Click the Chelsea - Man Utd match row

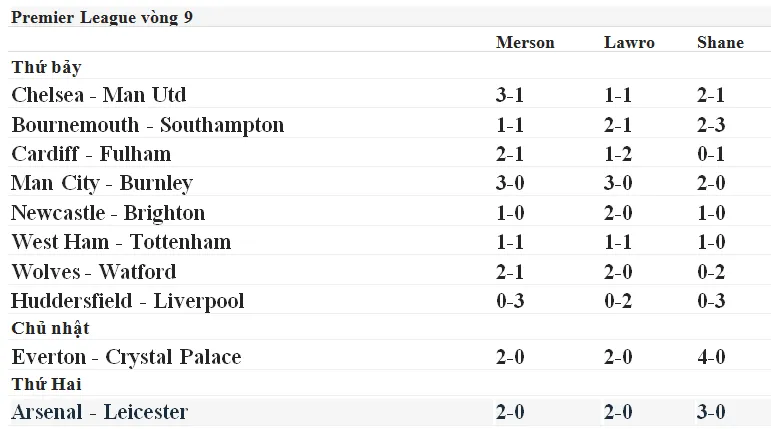pos(99,95)
